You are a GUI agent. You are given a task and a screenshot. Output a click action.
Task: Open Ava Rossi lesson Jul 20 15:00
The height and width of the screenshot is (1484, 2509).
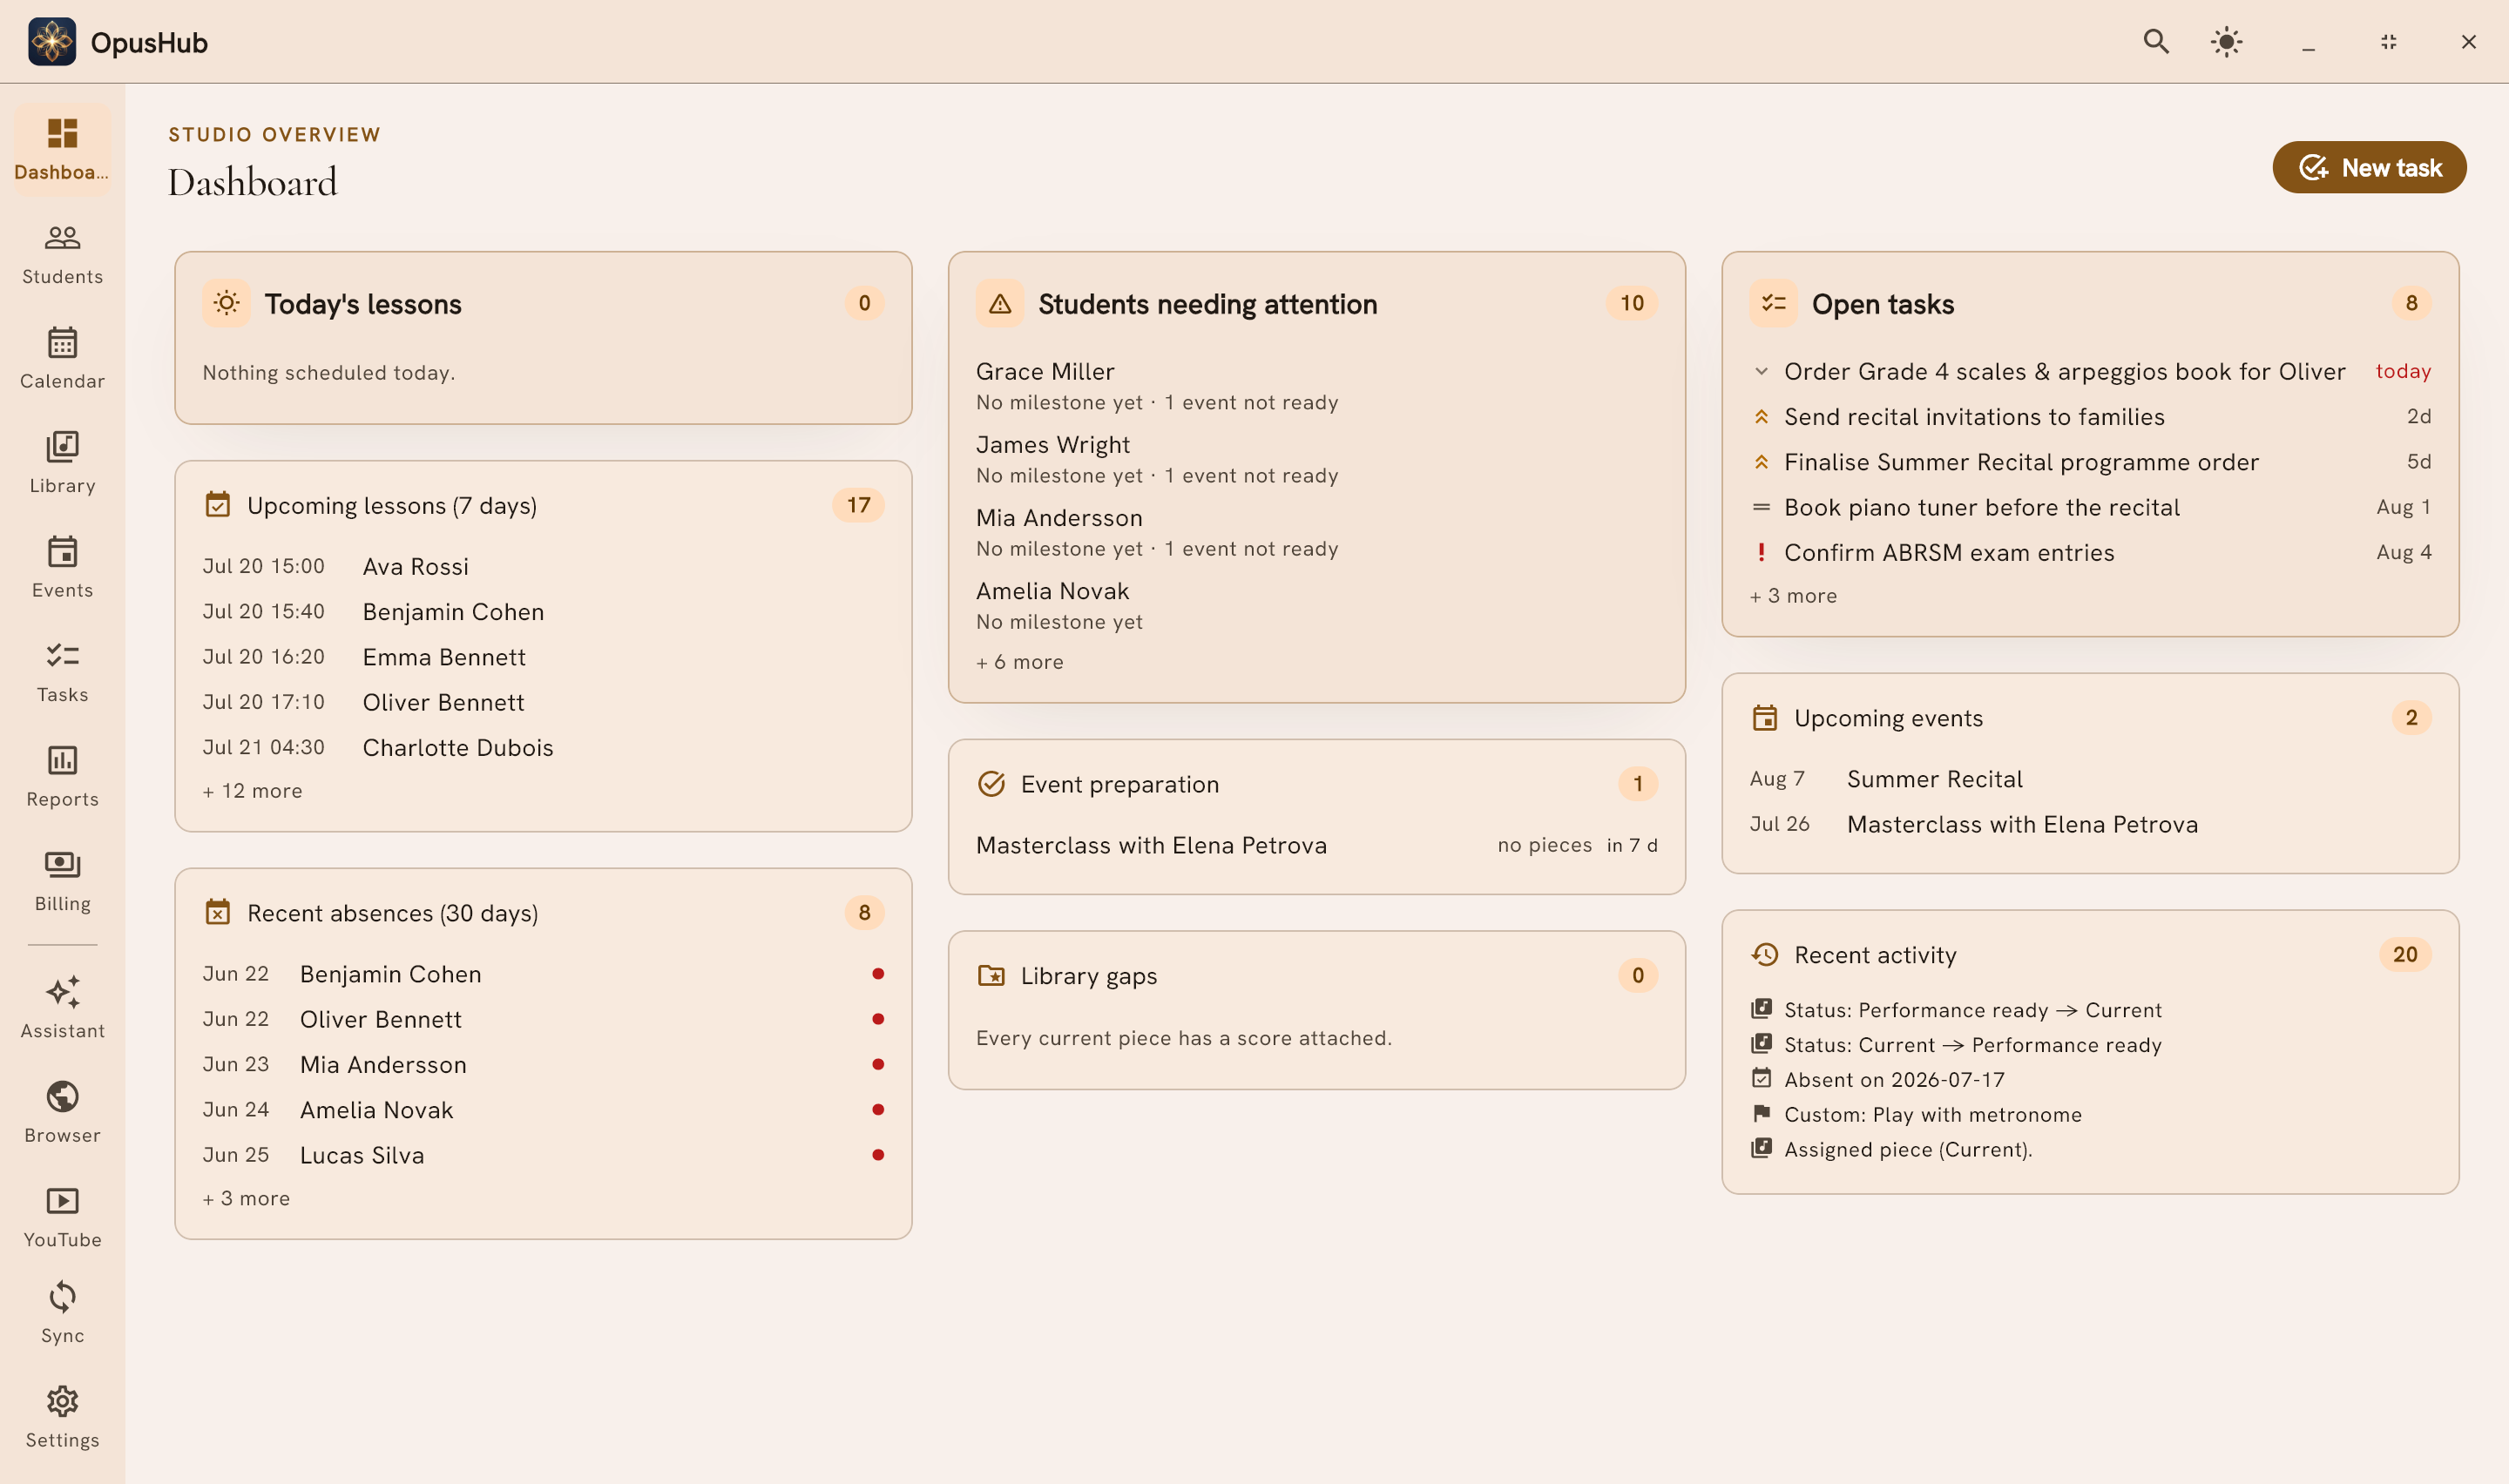pyautogui.click(x=543, y=566)
